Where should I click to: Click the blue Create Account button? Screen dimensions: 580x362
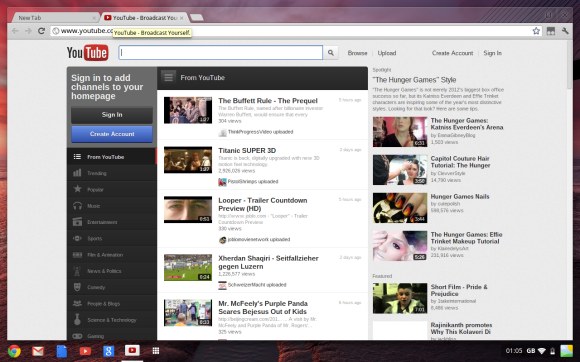[112, 134]
